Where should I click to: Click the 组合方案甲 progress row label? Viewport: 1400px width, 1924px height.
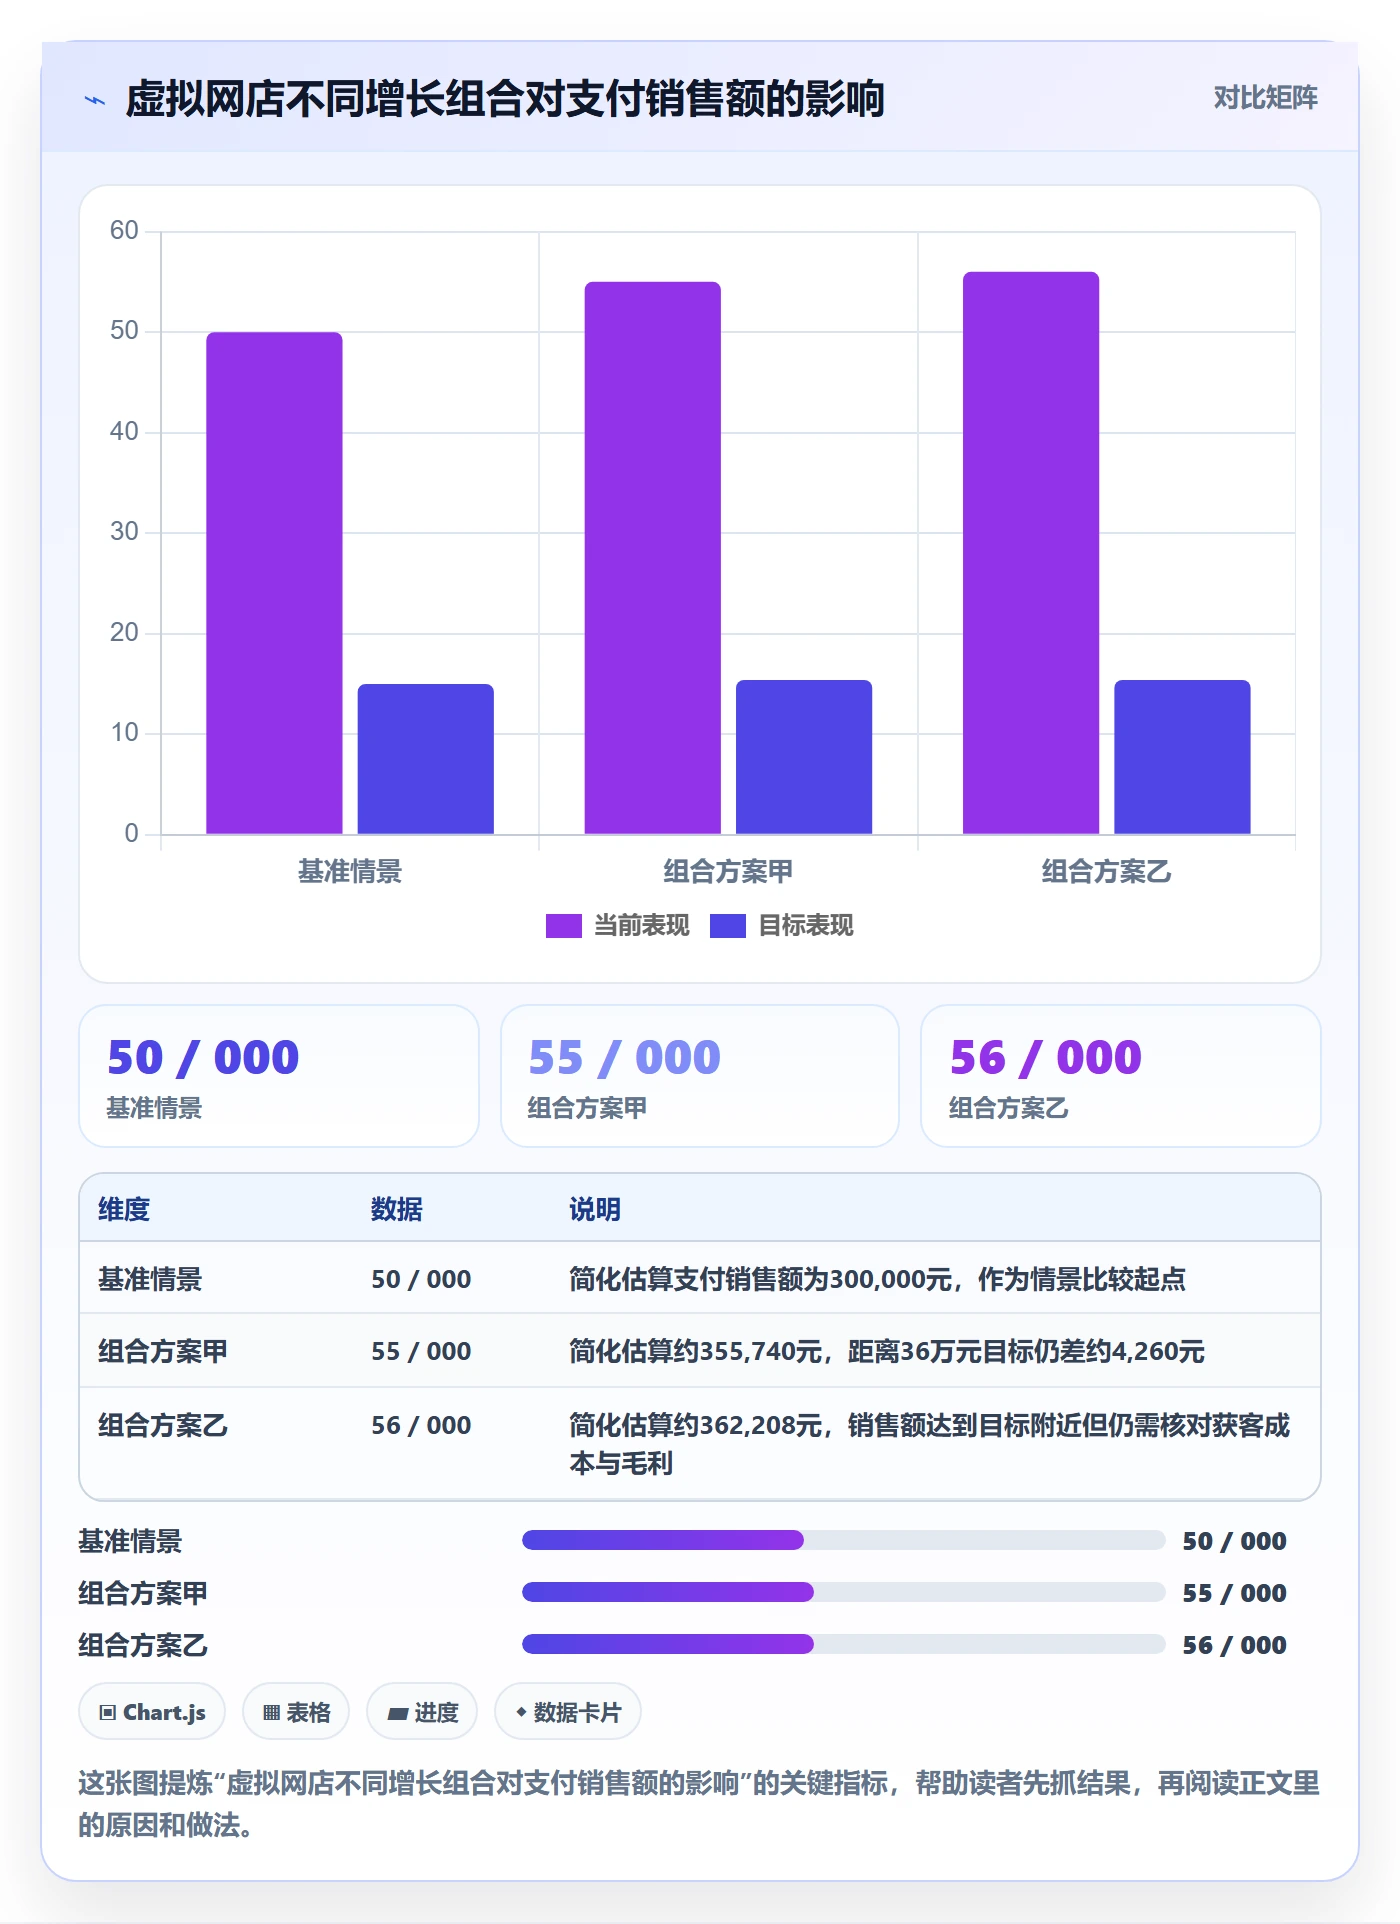coord(143,1593)
